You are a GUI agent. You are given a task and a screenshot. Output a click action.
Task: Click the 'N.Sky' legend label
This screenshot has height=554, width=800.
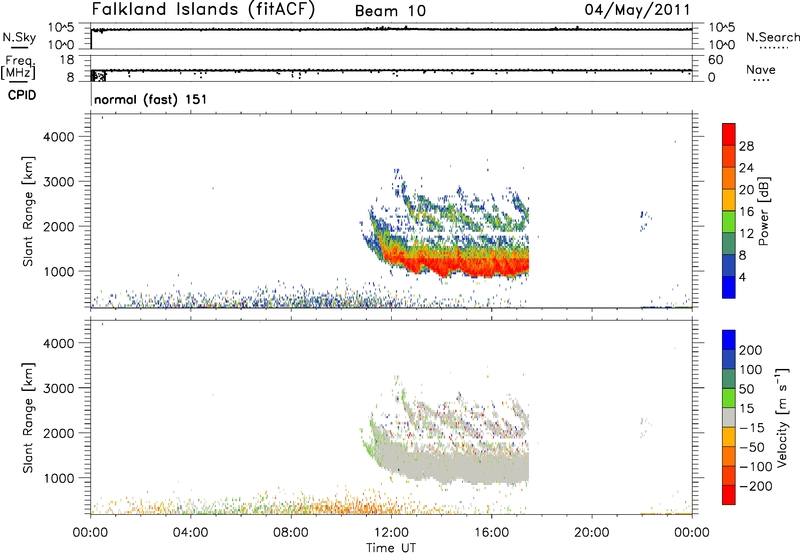tap(19, 37)
